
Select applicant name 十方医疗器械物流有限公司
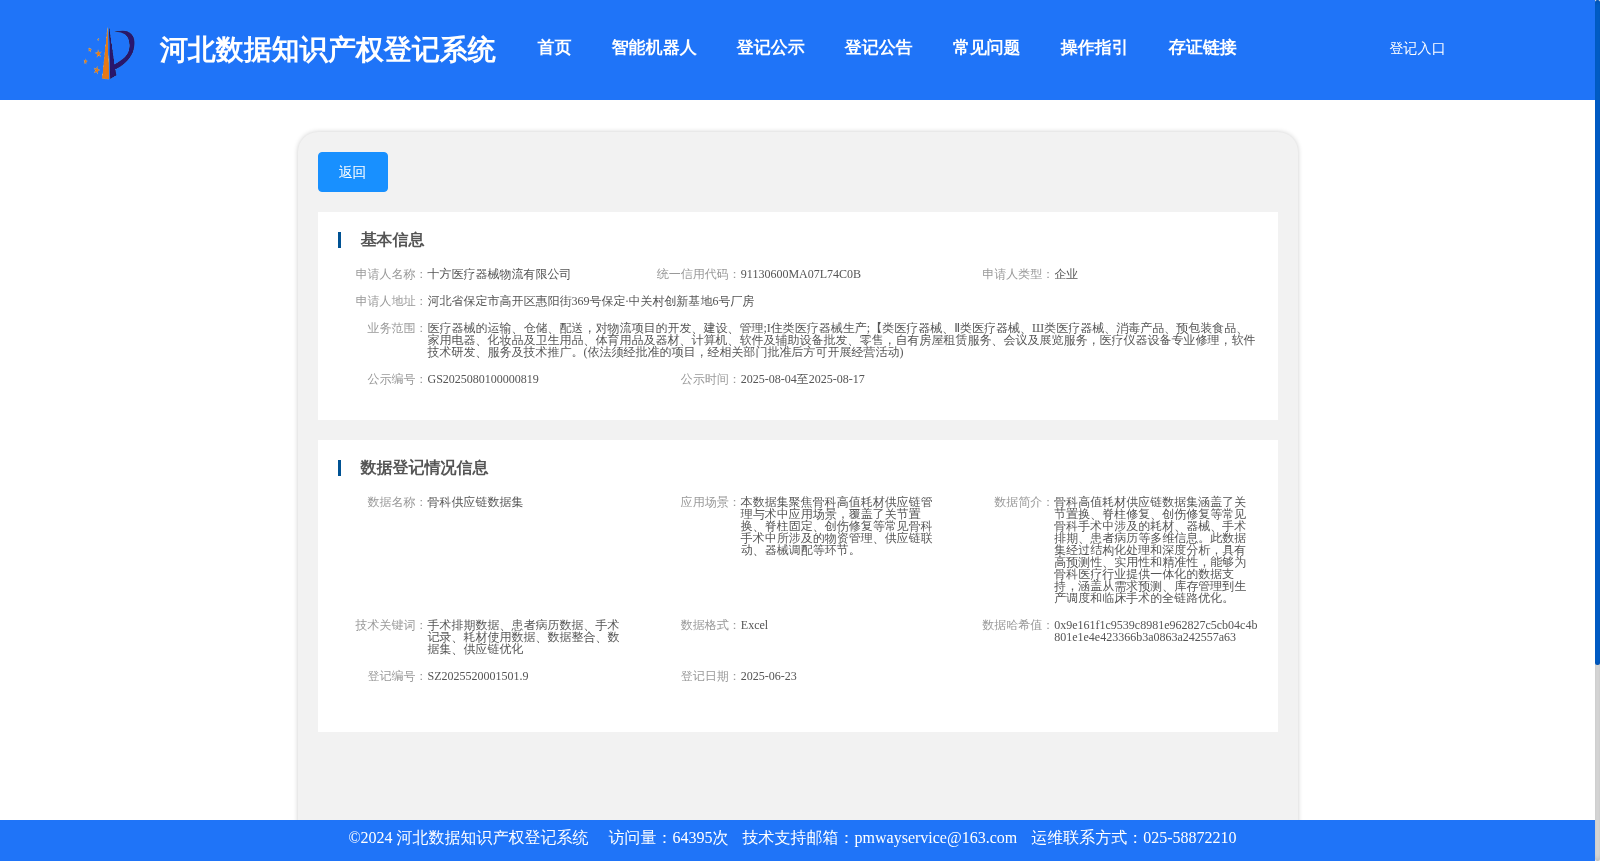point(499,274)
